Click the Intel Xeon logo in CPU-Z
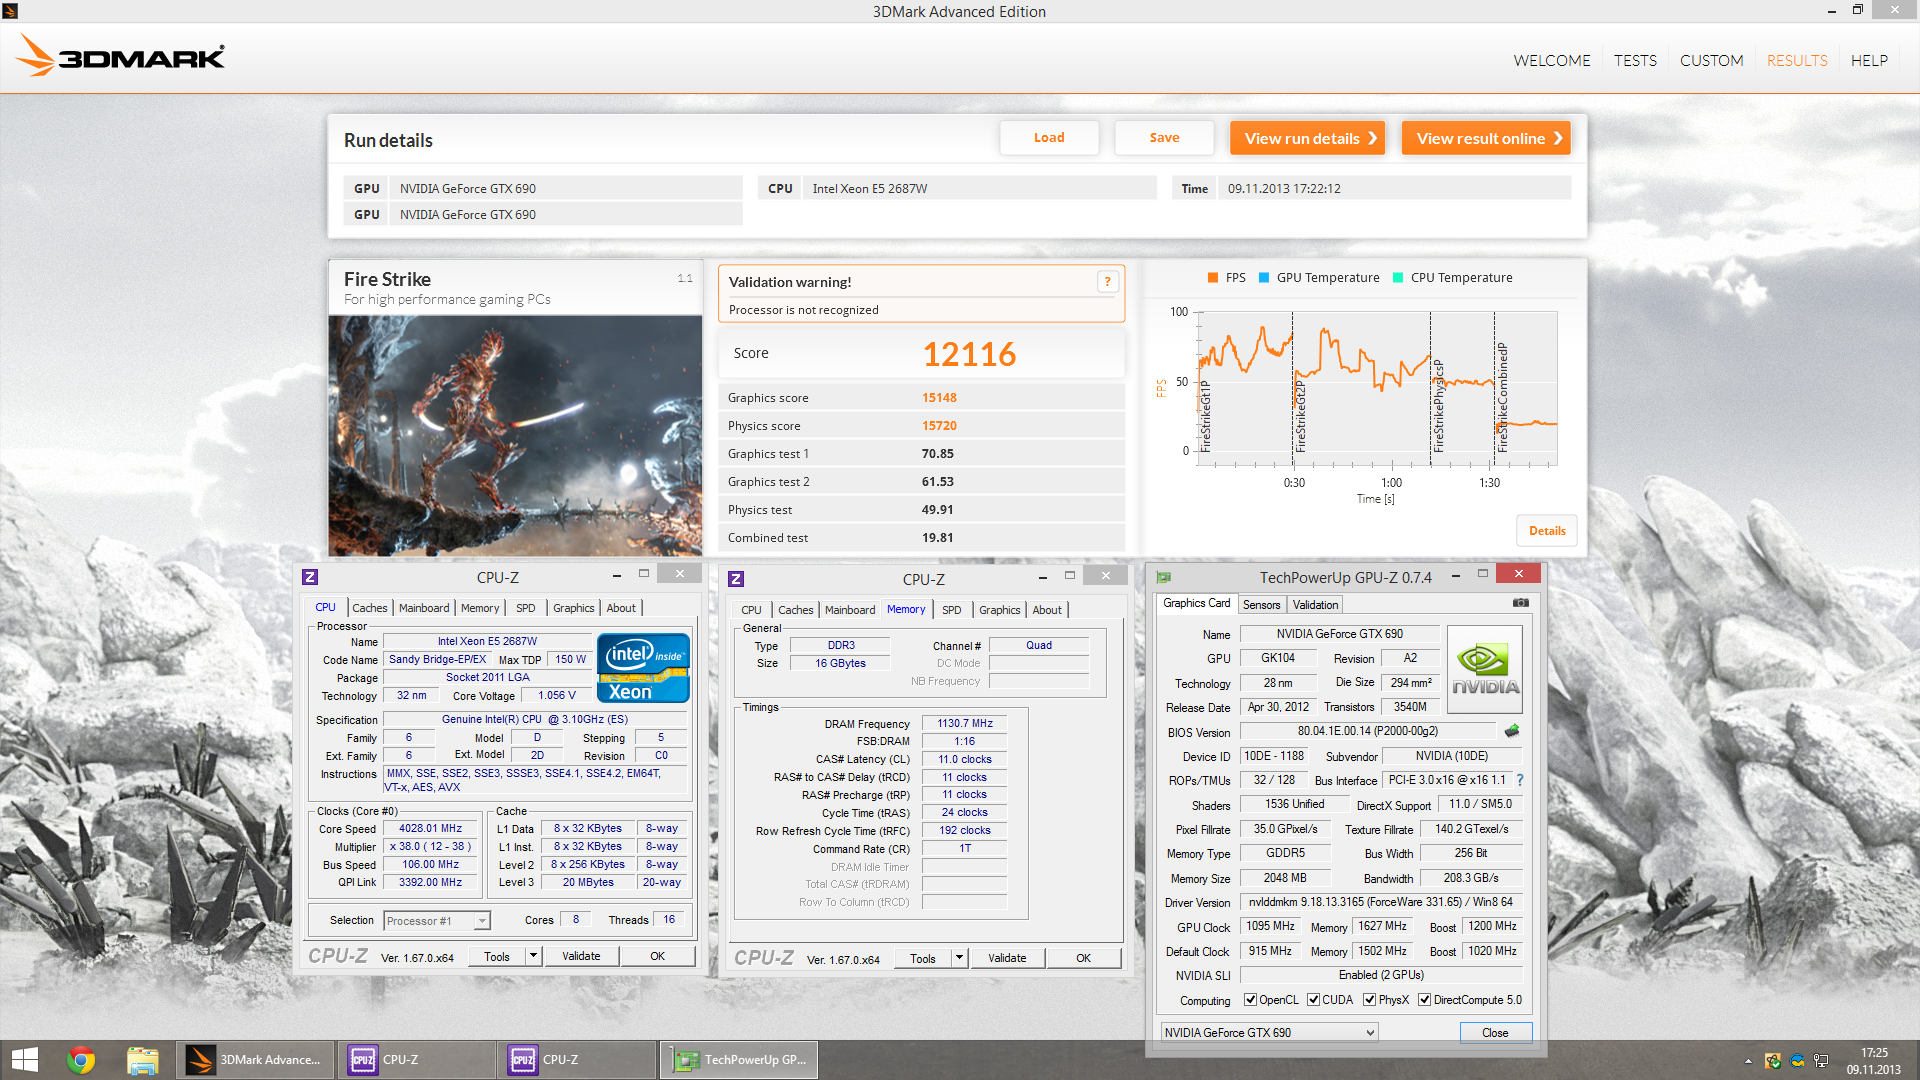The width and height of the screenshot is (1920, 1080). [x=643, y=668]
